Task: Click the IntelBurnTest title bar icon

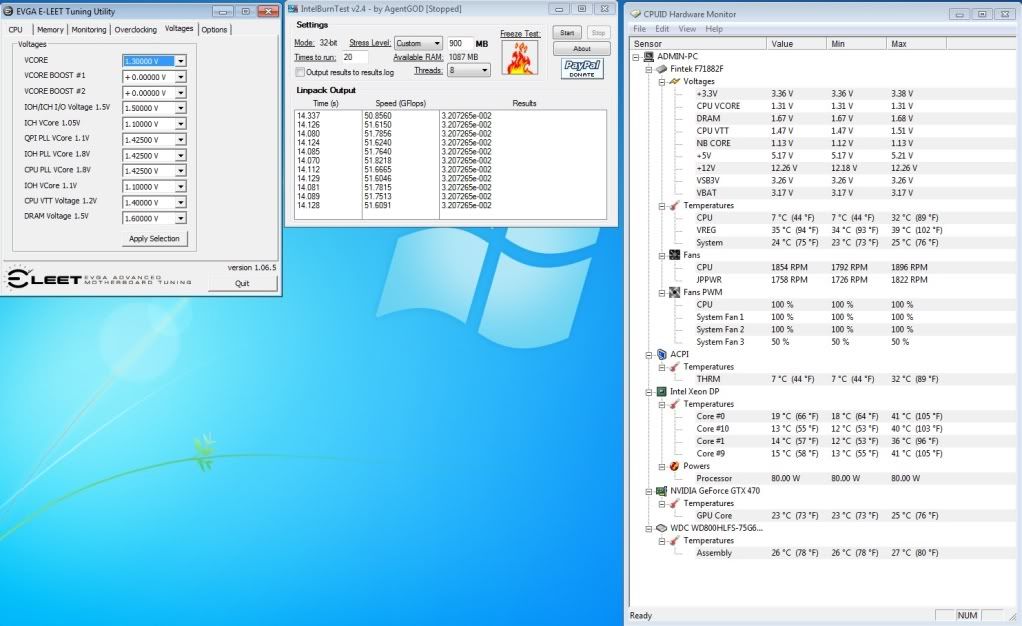Action: click(293, 8)
